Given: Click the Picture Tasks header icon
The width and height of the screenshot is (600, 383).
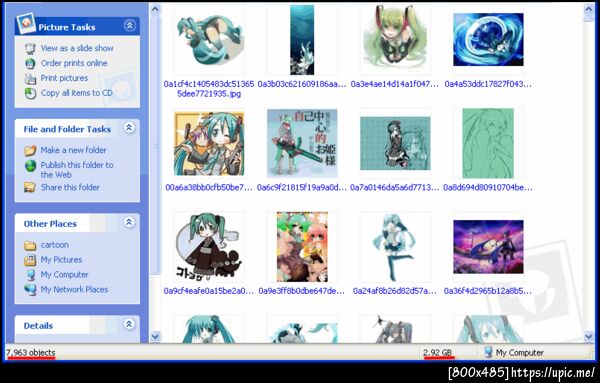Looking at the screenshot, I should tap(26, 24).
